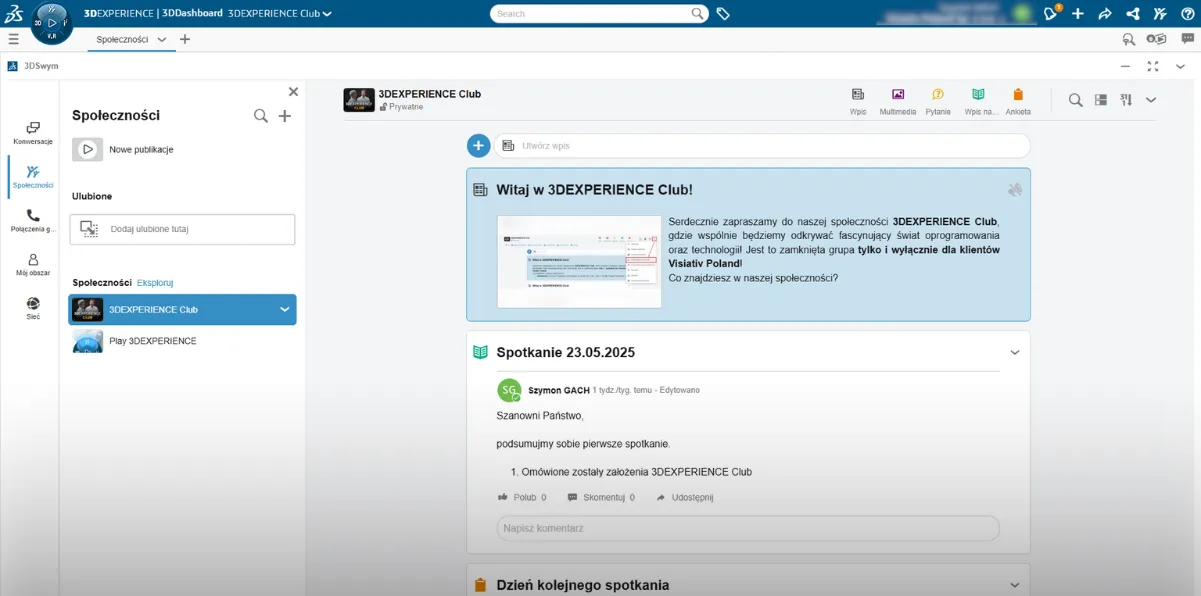Open notifications bell in top bar
This screenshot has height=596, width=1201.
pos(1050,14)
